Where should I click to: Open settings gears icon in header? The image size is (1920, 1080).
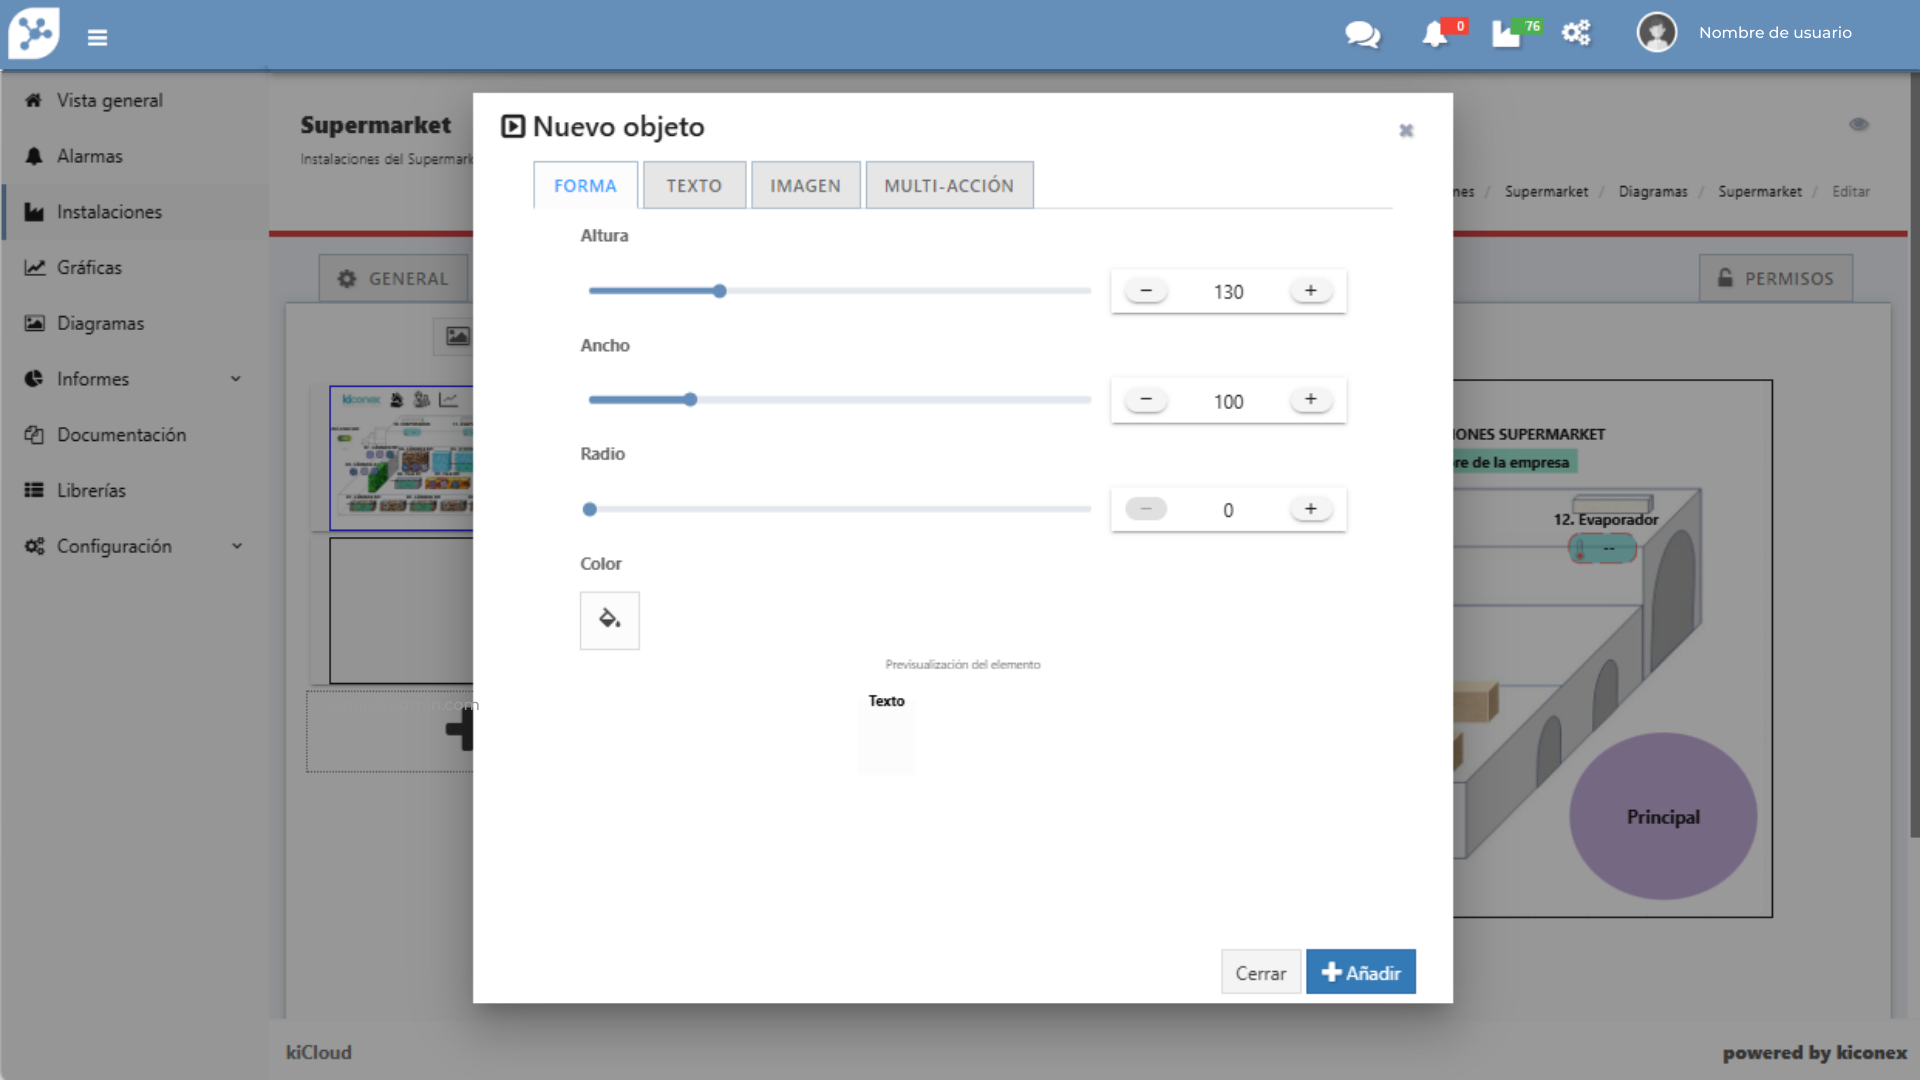tap(1576, 33)
